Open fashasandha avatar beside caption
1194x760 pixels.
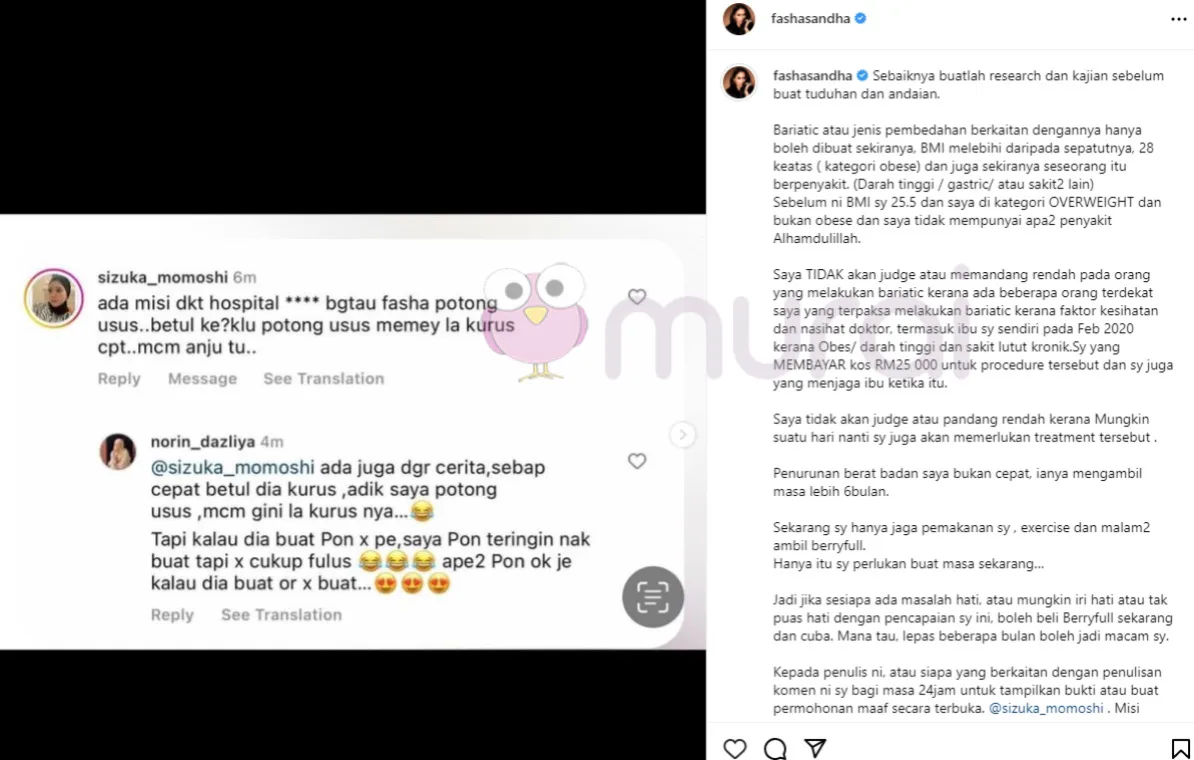click(739, 82)
